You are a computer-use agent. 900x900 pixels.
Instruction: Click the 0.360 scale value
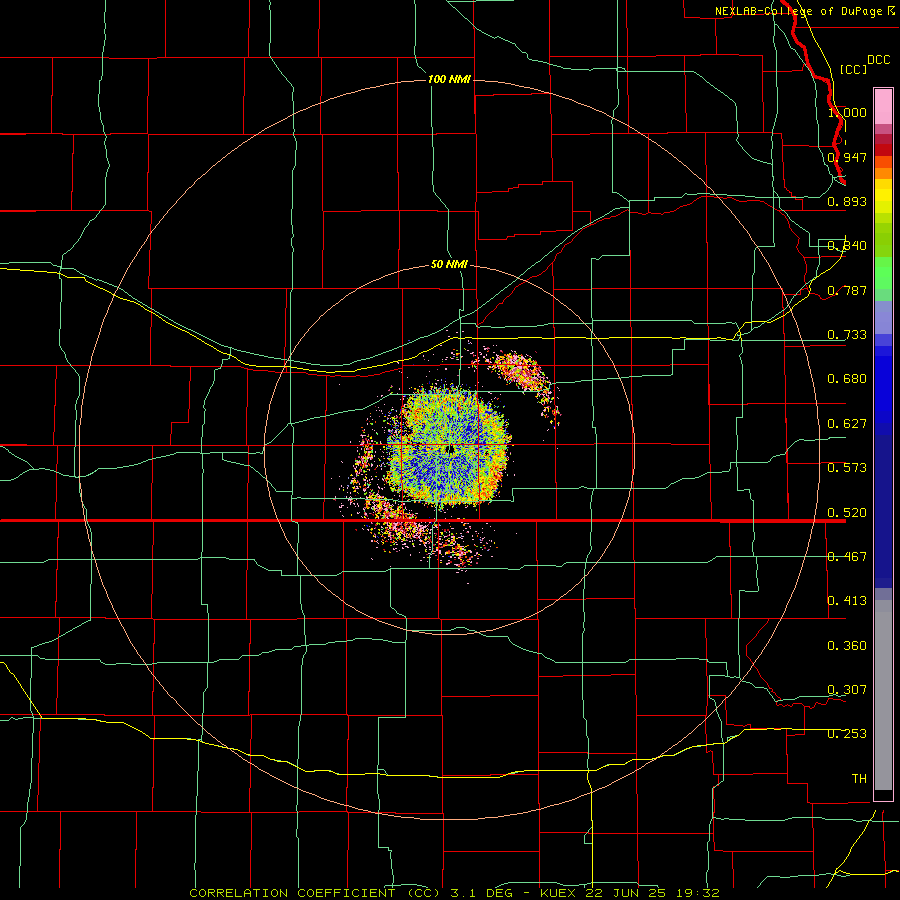pyautogui.click(x=847, y=645)
